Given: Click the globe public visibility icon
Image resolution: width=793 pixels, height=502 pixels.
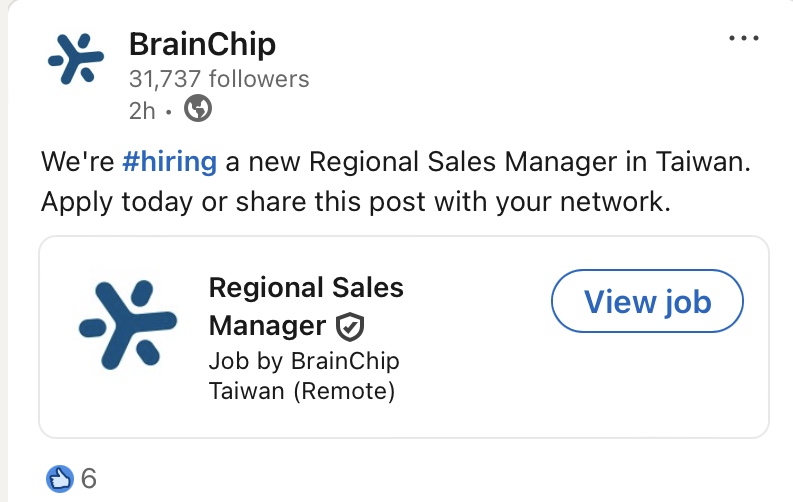Looking at the screenshot, I should [199, 110].
